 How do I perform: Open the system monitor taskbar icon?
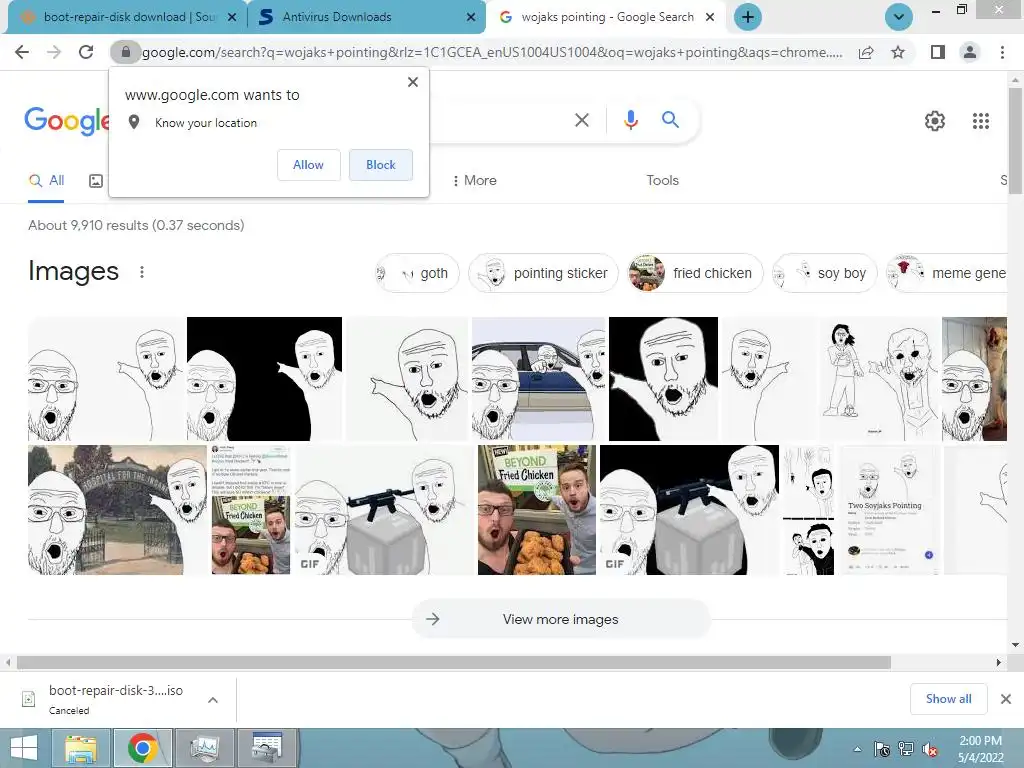point(204,748)
